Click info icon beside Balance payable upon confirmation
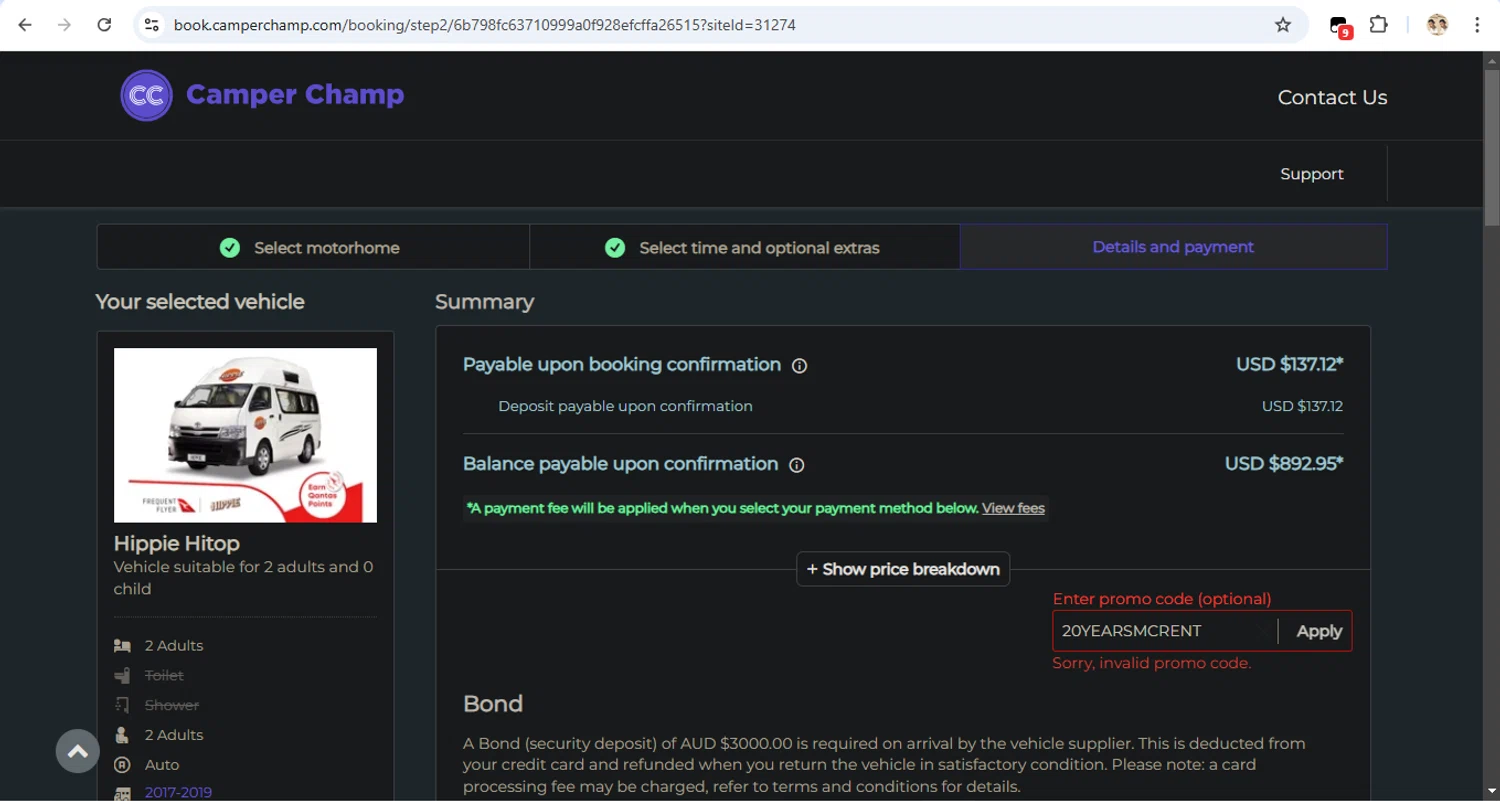1500x801 pixels. point(797,465)
